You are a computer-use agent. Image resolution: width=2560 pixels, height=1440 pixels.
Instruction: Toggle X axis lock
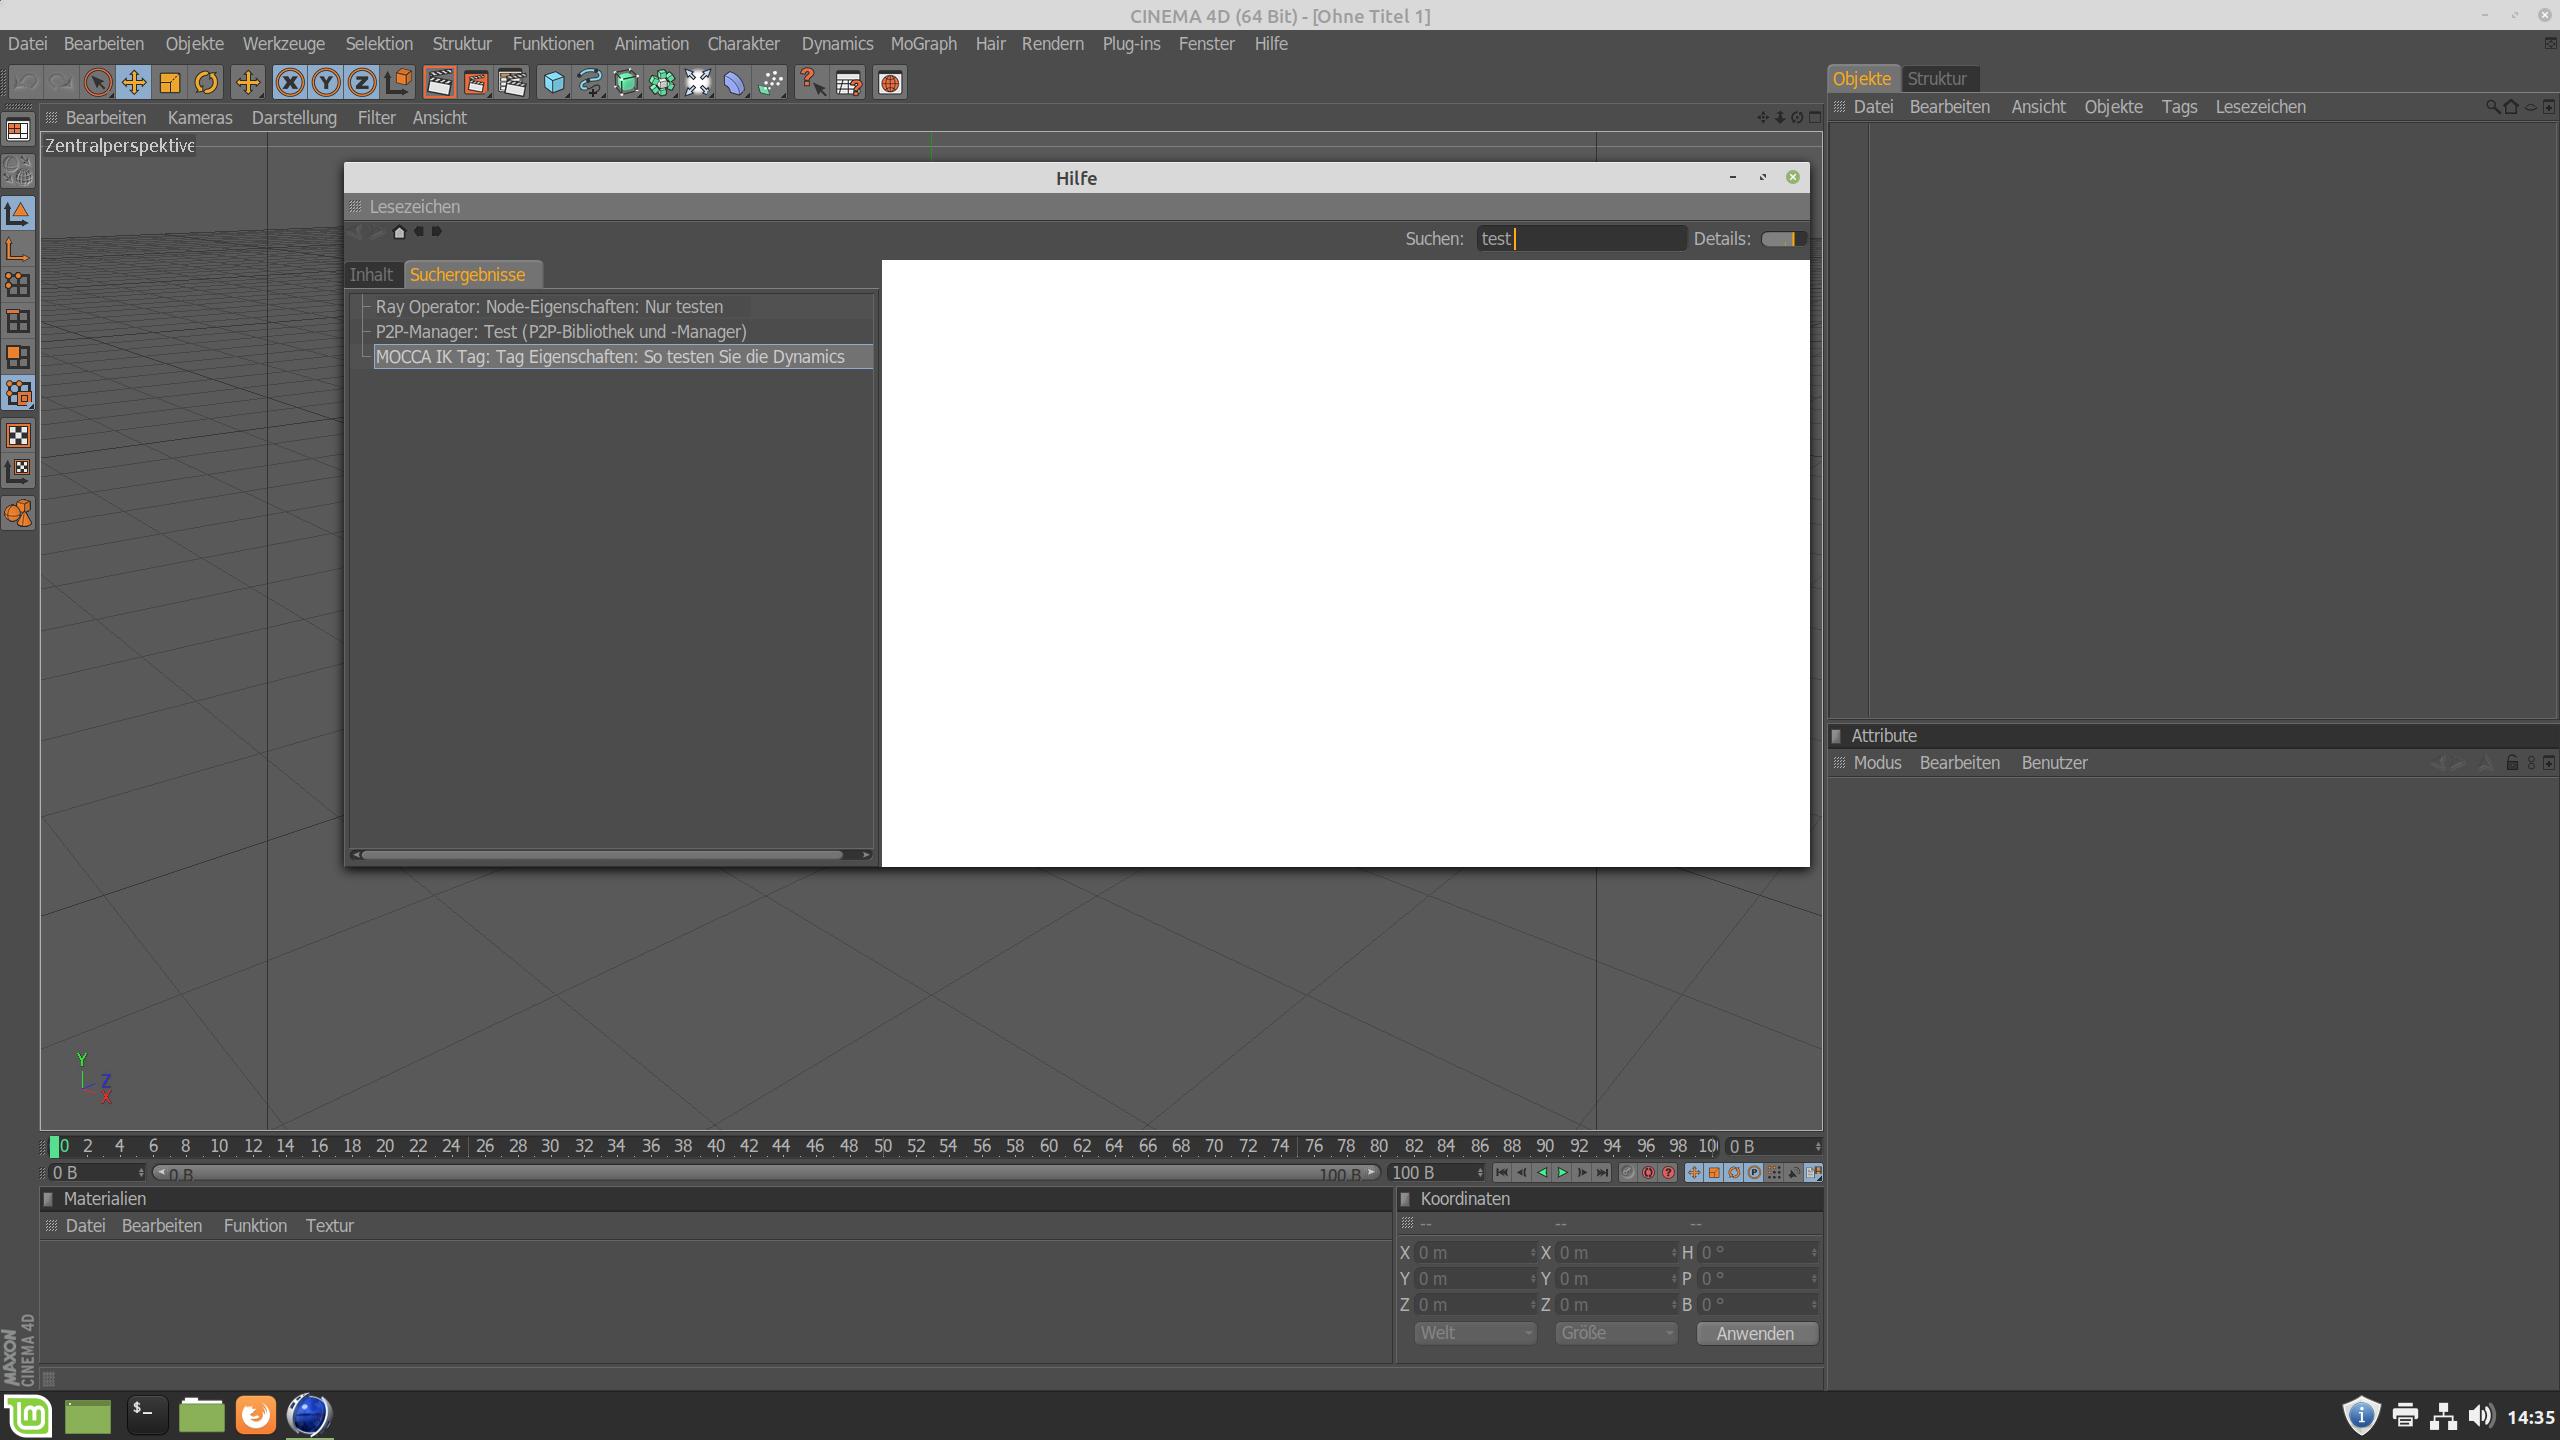tap(289, 83)
